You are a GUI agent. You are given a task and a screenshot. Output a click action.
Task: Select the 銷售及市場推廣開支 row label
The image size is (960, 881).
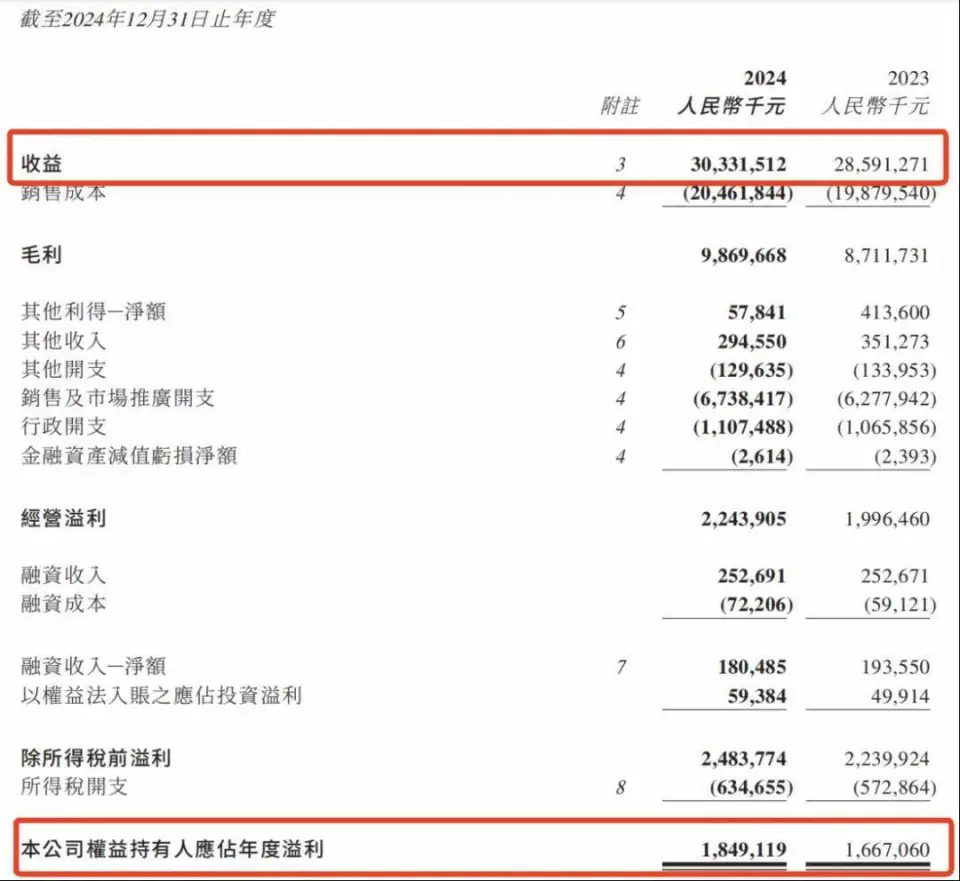117,398
